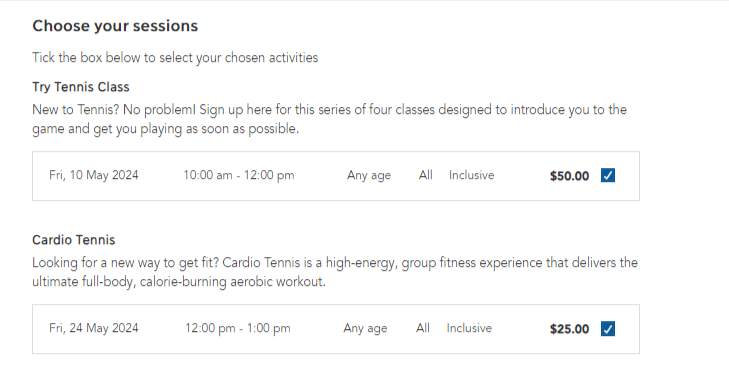Click All in the Cardio Tennis session row
The height and width of the screenshot is (367, 729).
423,328
